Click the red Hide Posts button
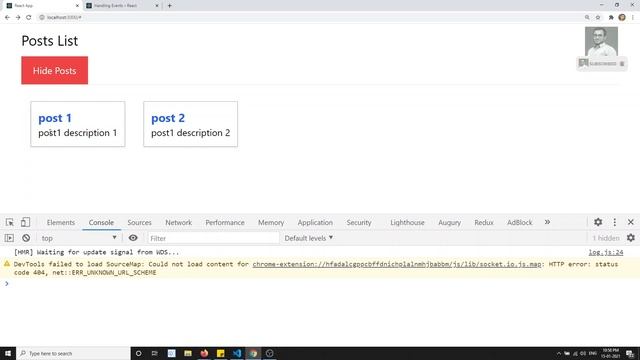The height and width of the screenshot is (360, 640). [x=54, y=70]
